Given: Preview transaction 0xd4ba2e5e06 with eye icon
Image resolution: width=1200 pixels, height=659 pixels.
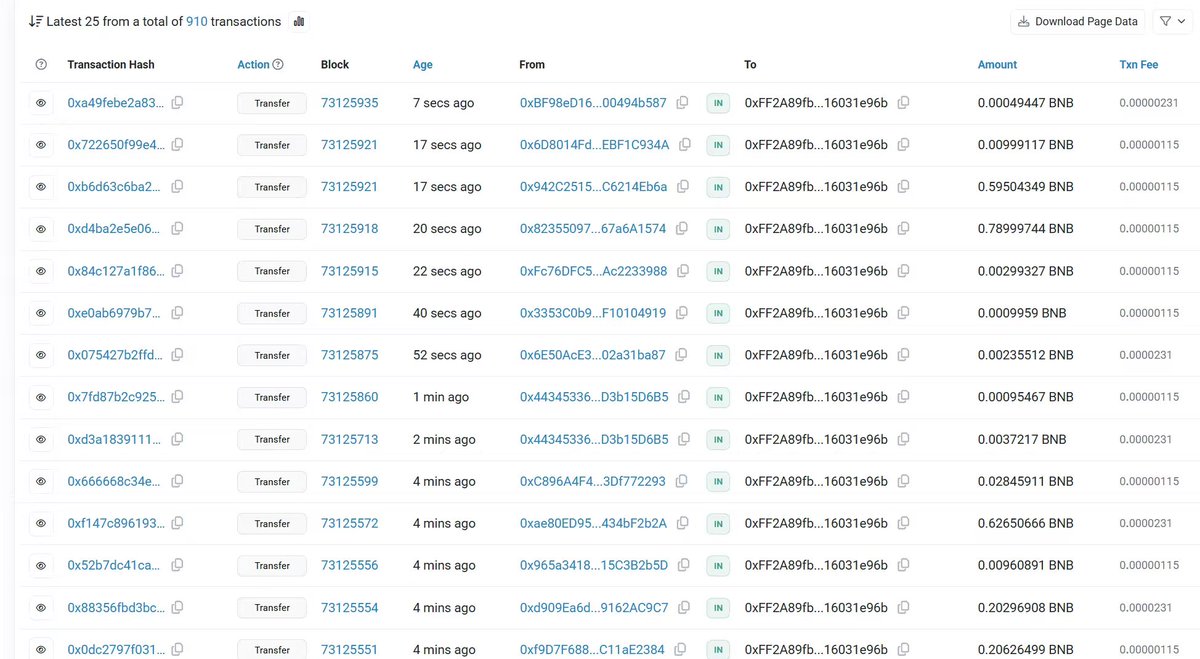Looking at the screenshot, I should pyautogui.click(x=41, y=229).
